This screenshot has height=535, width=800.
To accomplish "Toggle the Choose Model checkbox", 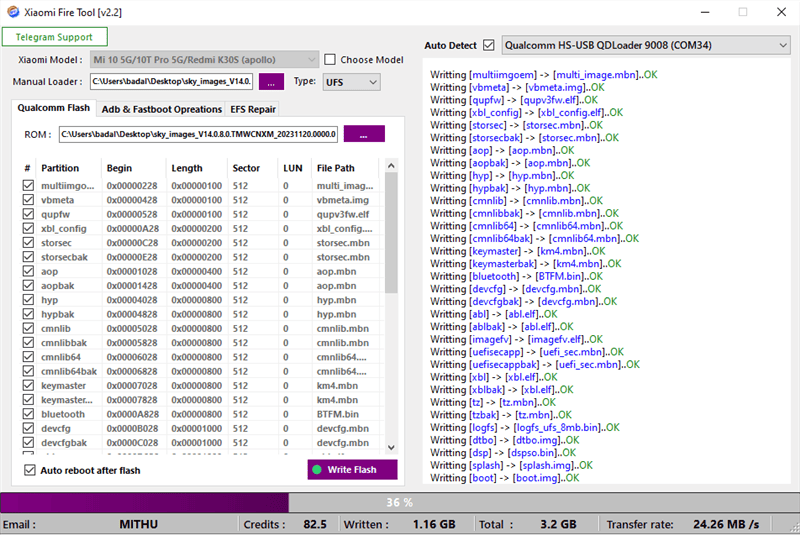I will tap(332, 60).
